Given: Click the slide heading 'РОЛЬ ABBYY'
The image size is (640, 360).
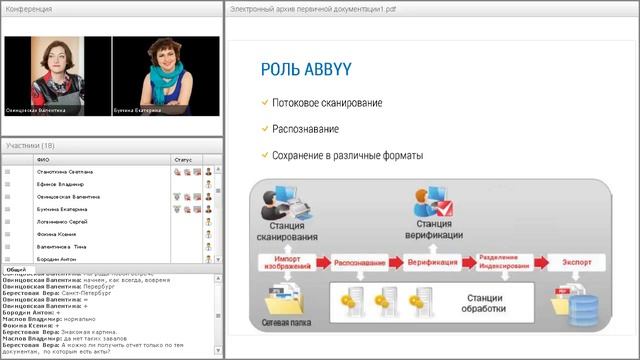Looking at the screenshot, I should point(306,69).
